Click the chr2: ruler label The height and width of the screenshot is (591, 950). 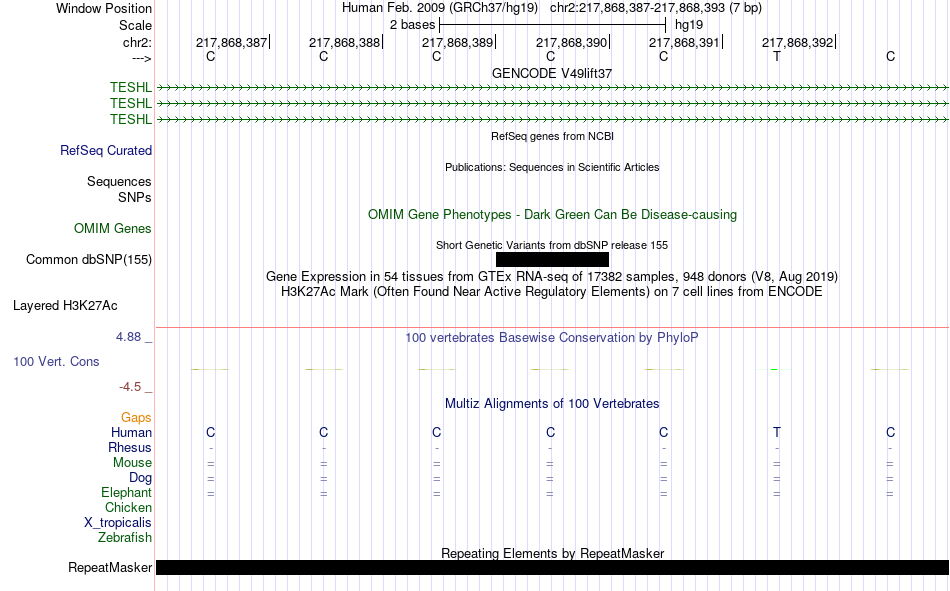[138, 42]
